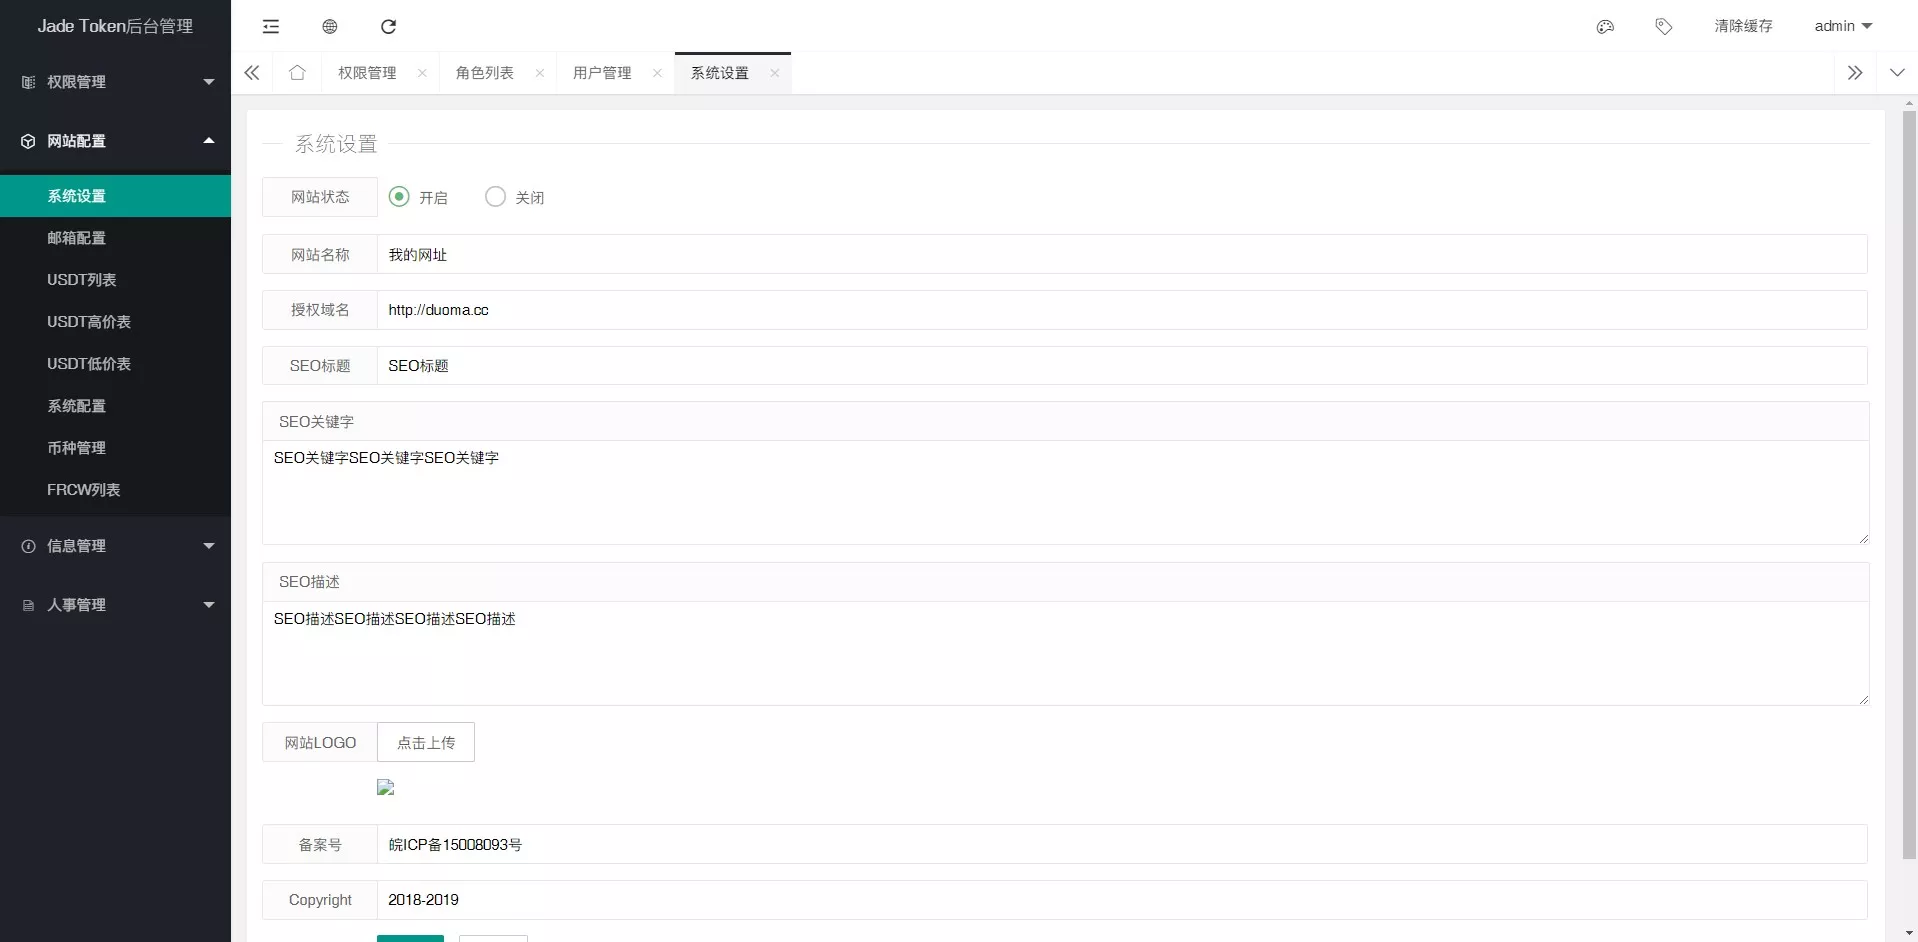
Task: Collapse the sidebar with the menu toggle icon
Action: 271,27
